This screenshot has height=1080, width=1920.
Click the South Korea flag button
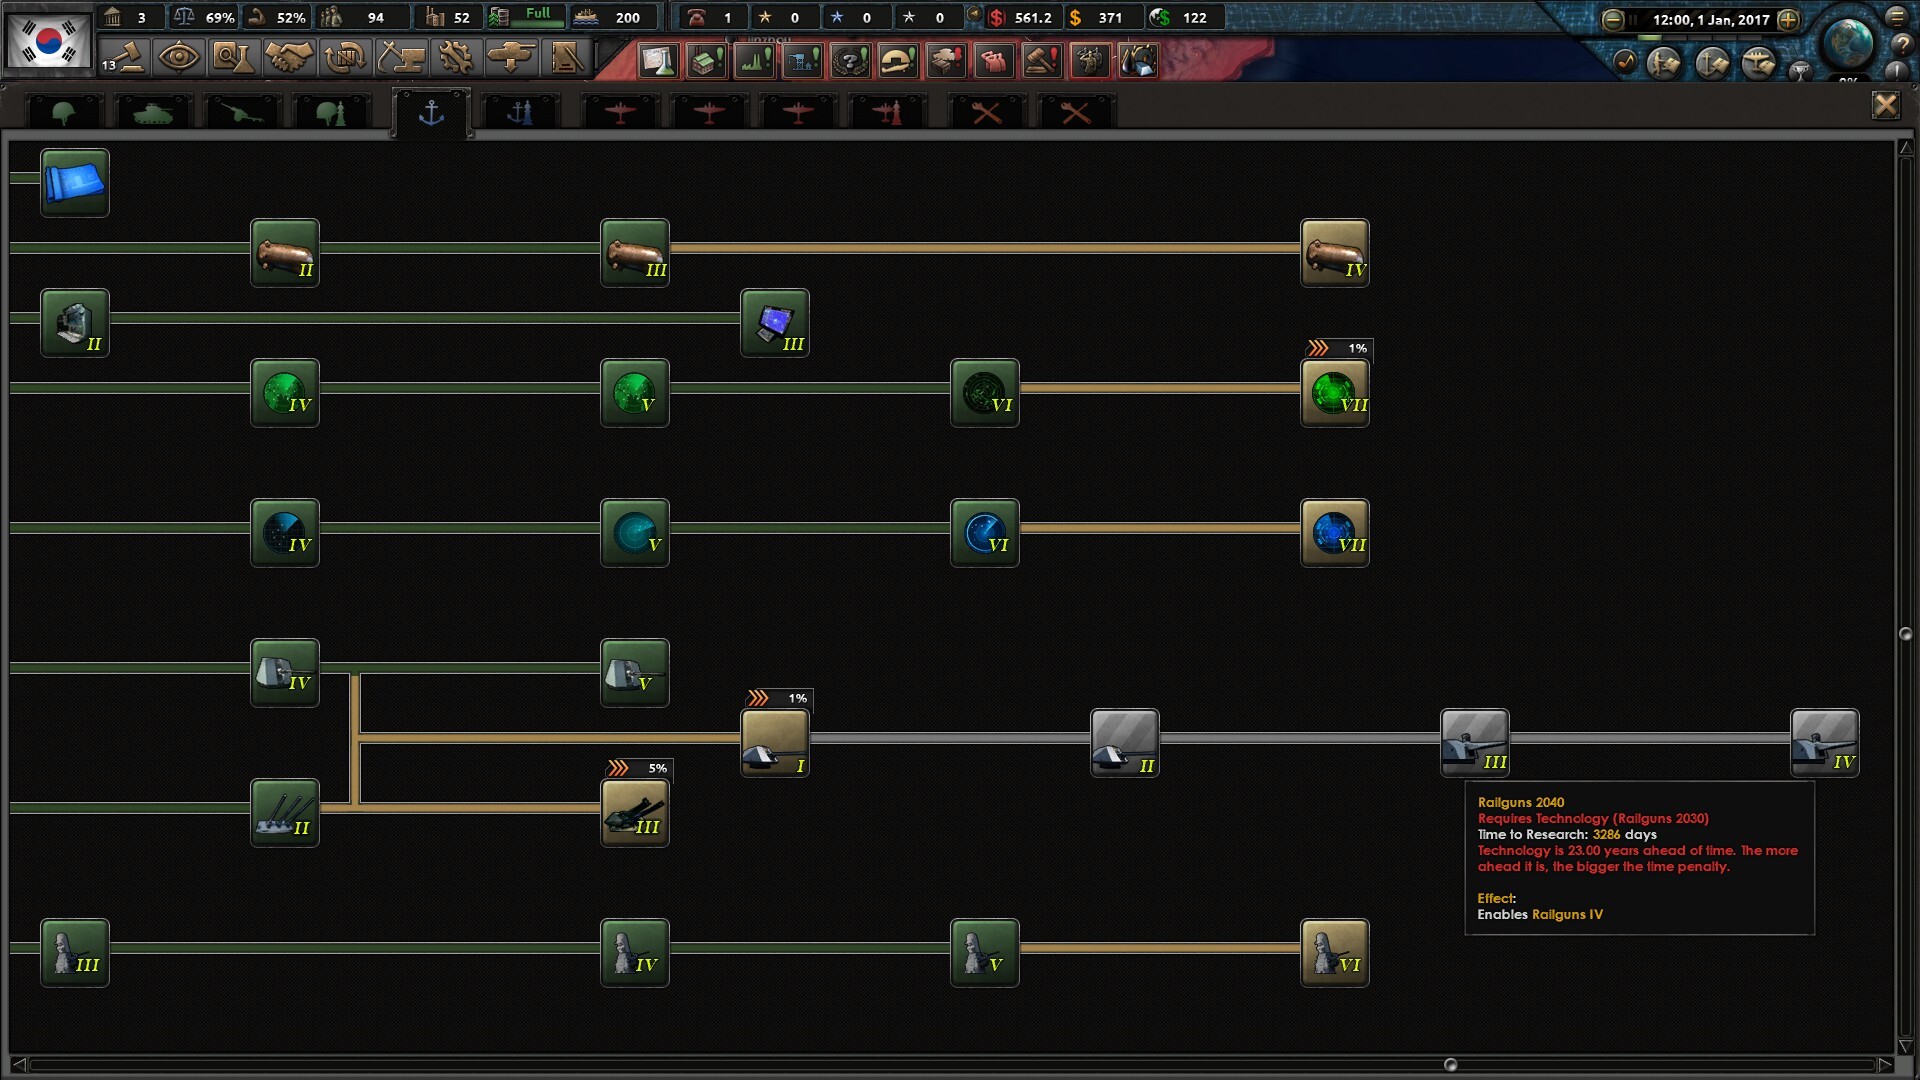point(48,39)
